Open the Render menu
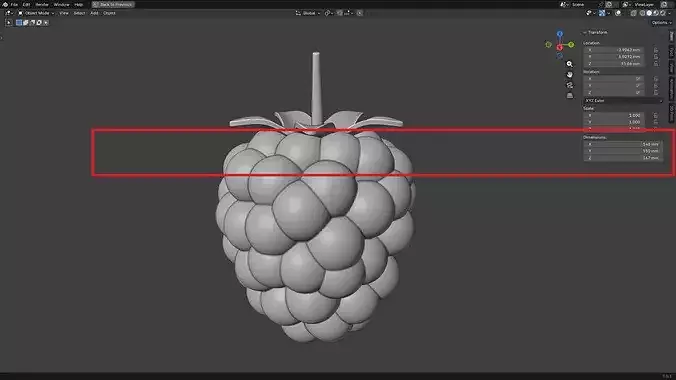 point(42,4)
